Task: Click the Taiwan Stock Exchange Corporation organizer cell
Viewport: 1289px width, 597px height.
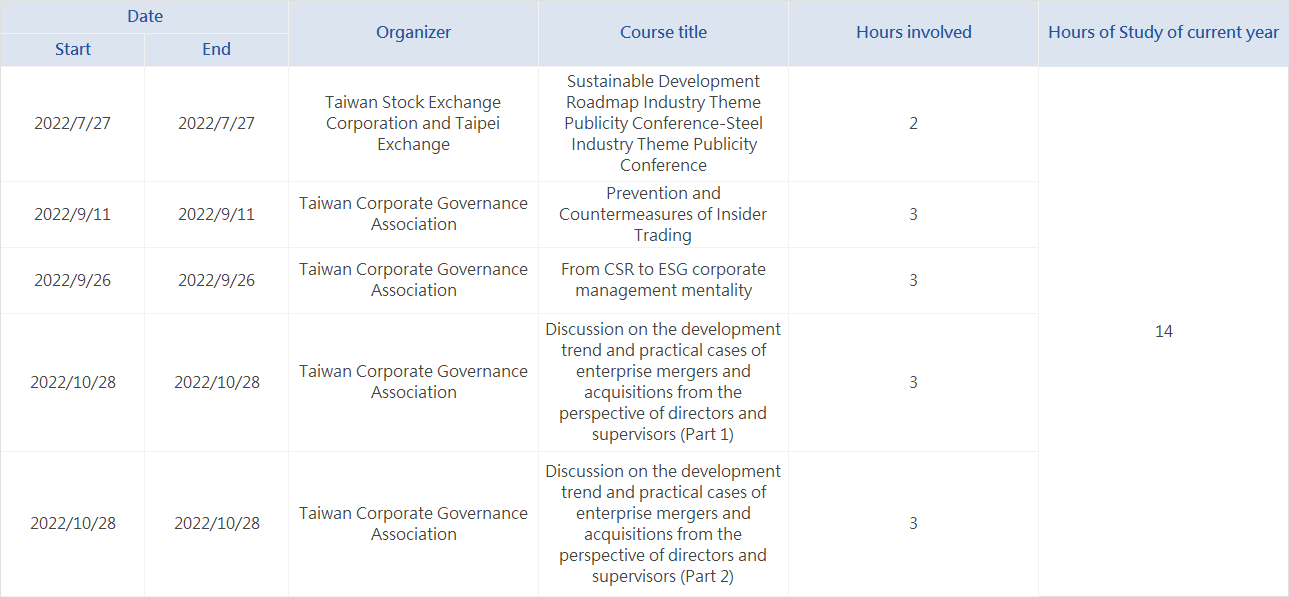Action: point(413,124)
